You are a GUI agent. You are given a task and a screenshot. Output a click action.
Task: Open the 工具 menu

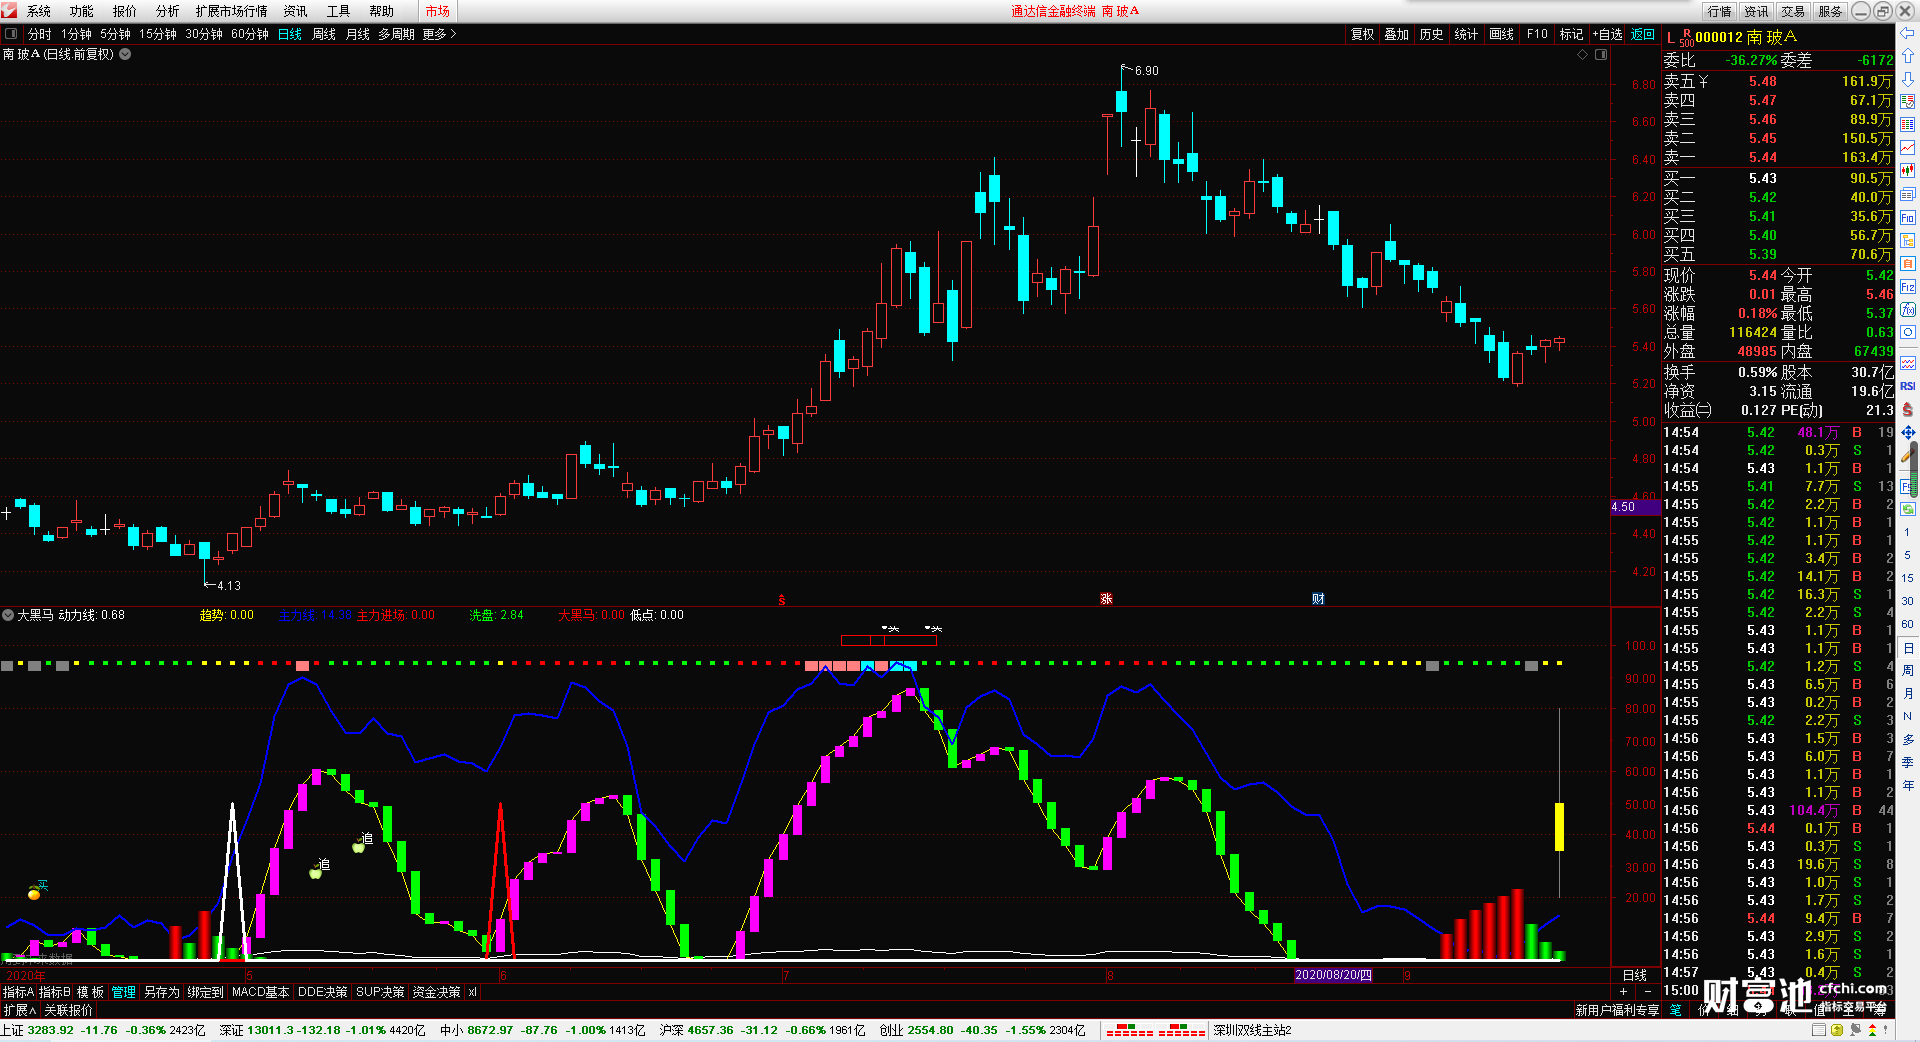pyautogui.click(x=339, y=11)
